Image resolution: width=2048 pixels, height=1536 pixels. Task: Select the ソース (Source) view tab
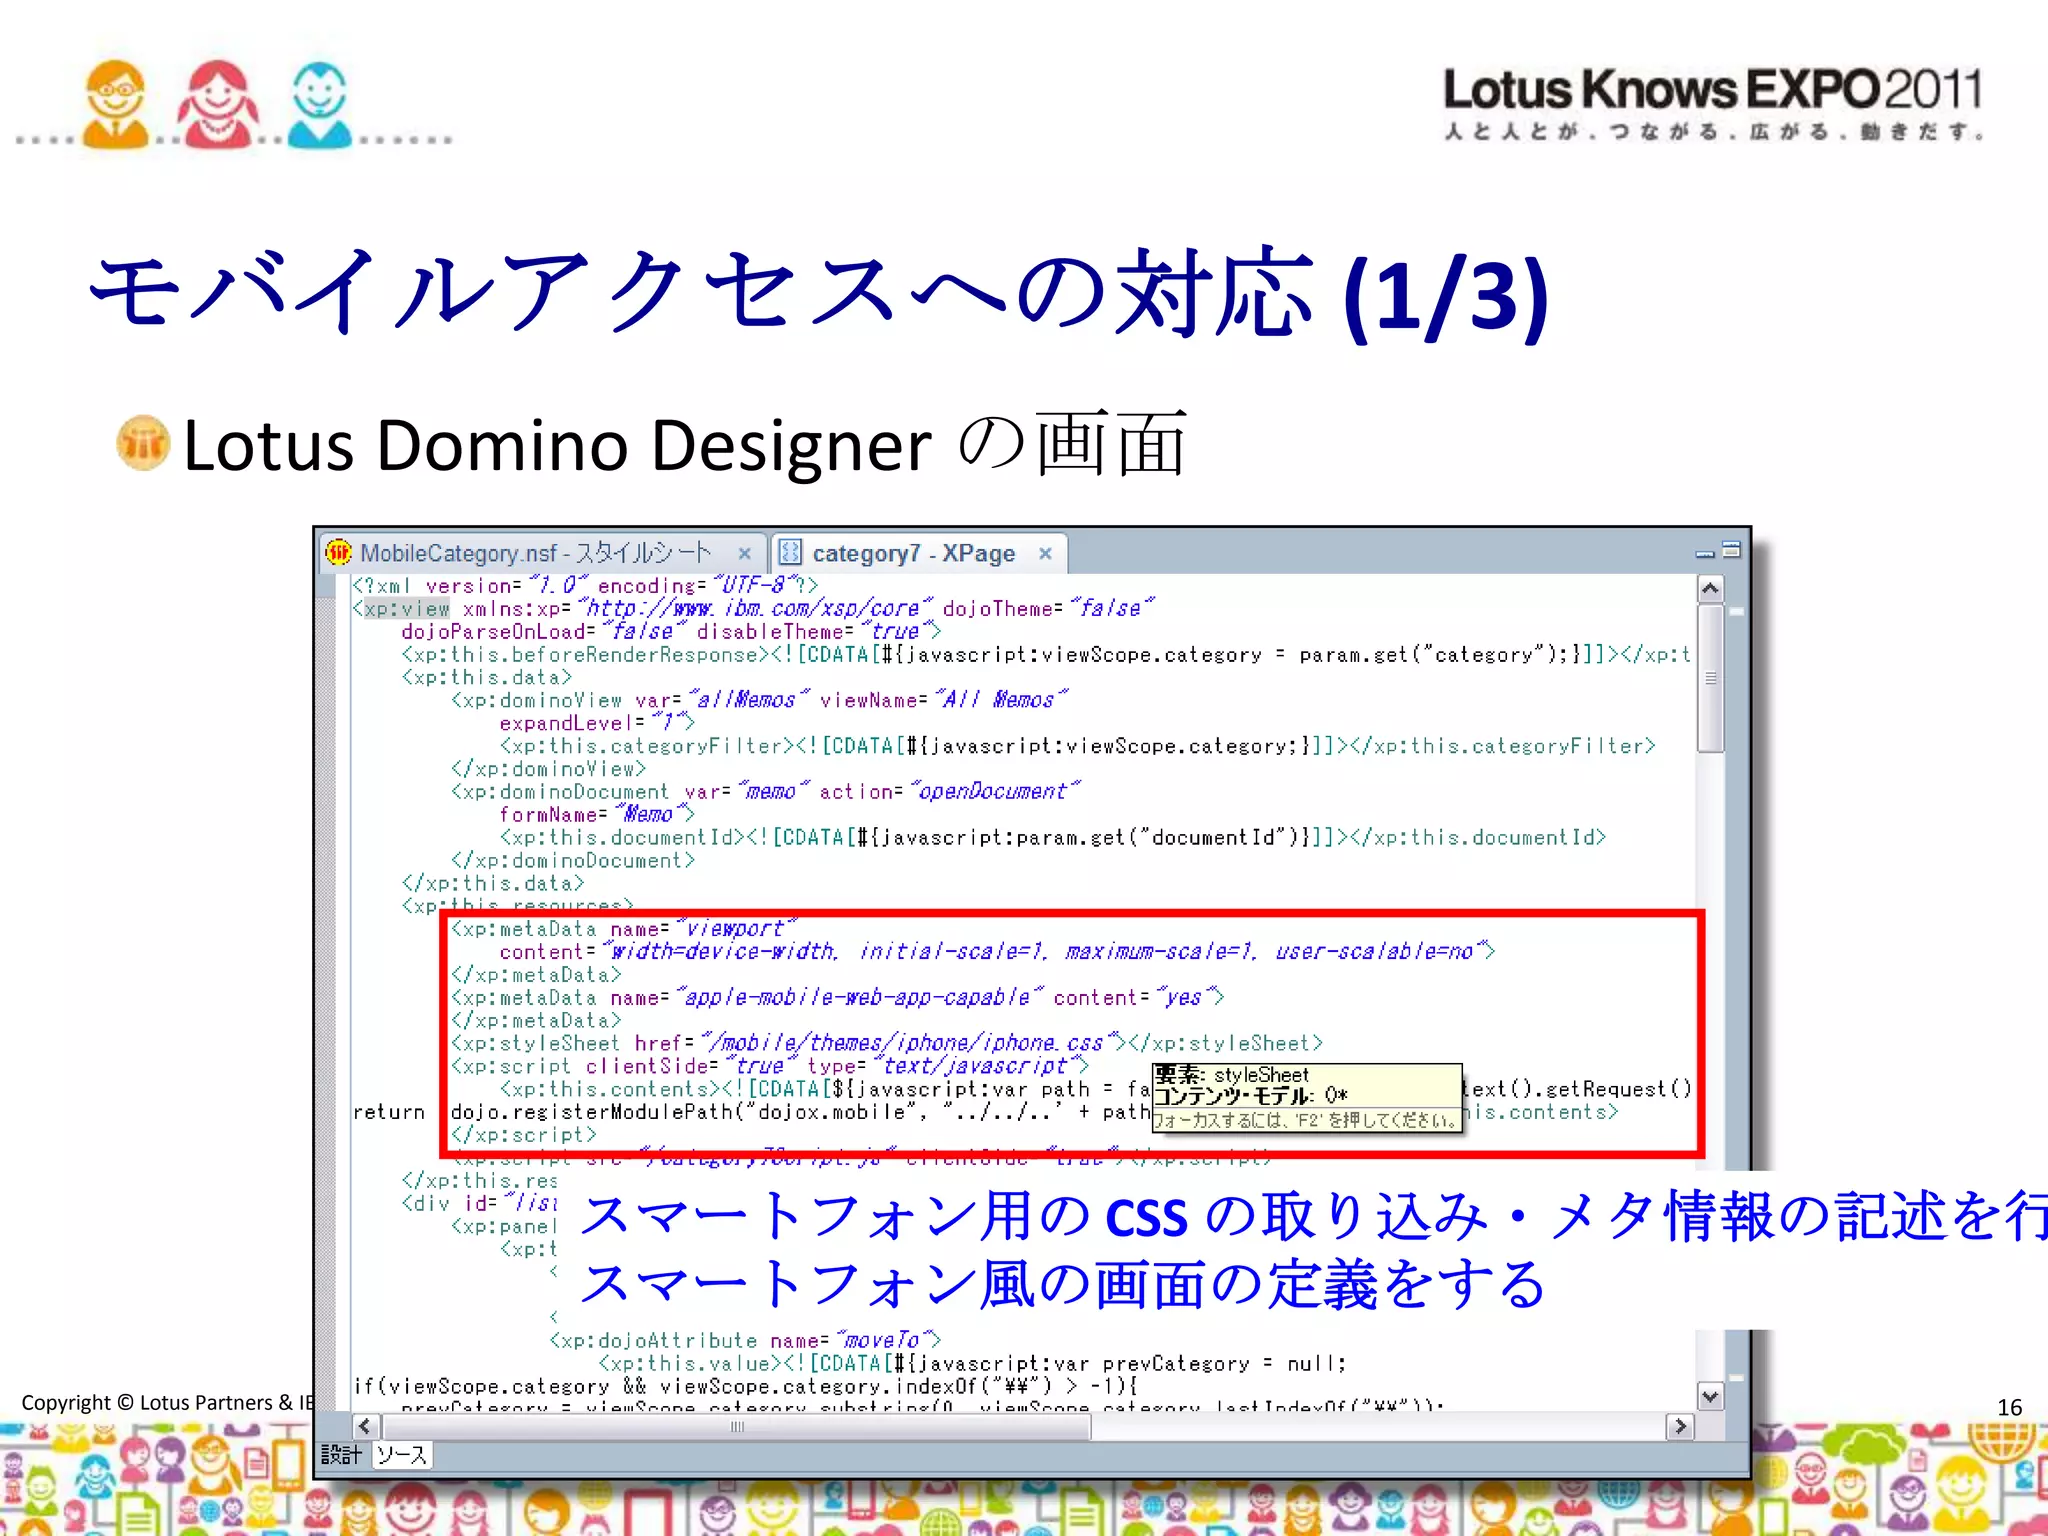click(x=402, y=1455)
